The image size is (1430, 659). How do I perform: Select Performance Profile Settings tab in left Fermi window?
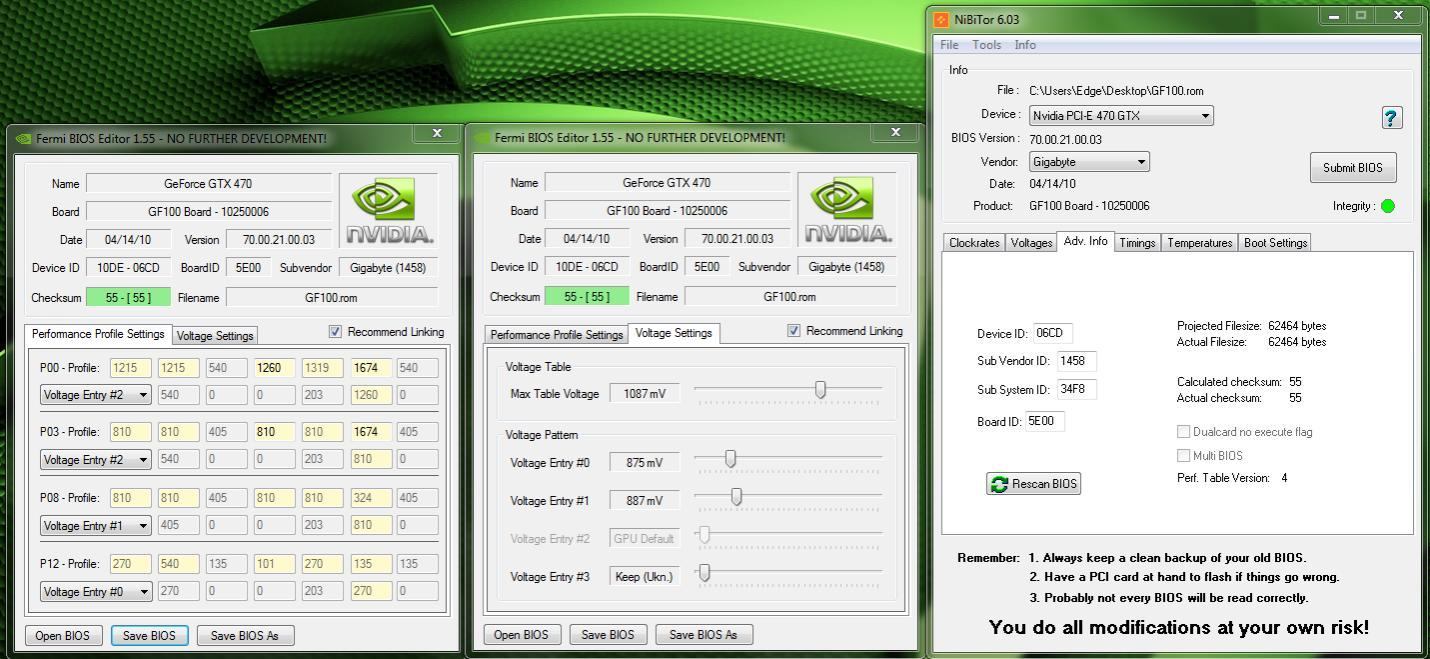pyautogui.click(x=98, y=334)
